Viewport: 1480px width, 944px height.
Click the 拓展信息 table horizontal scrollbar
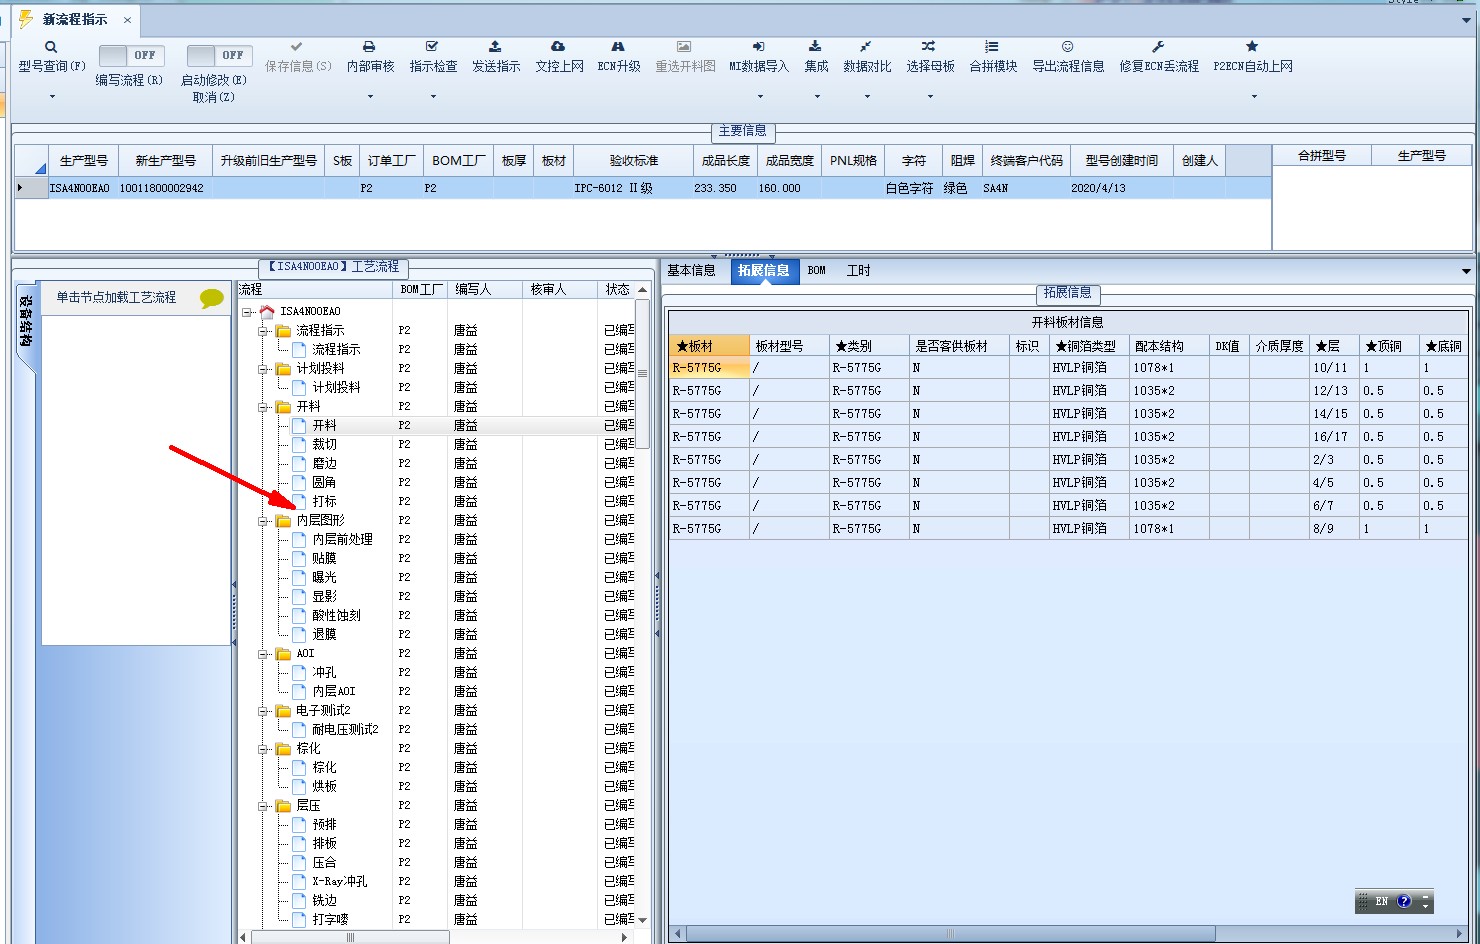(x=950, y=934)
